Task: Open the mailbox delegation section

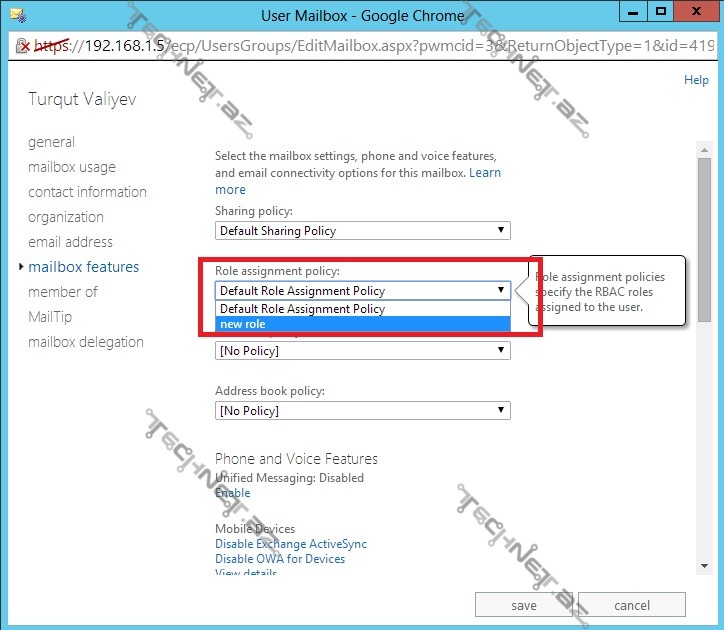Action: [85, 342]
